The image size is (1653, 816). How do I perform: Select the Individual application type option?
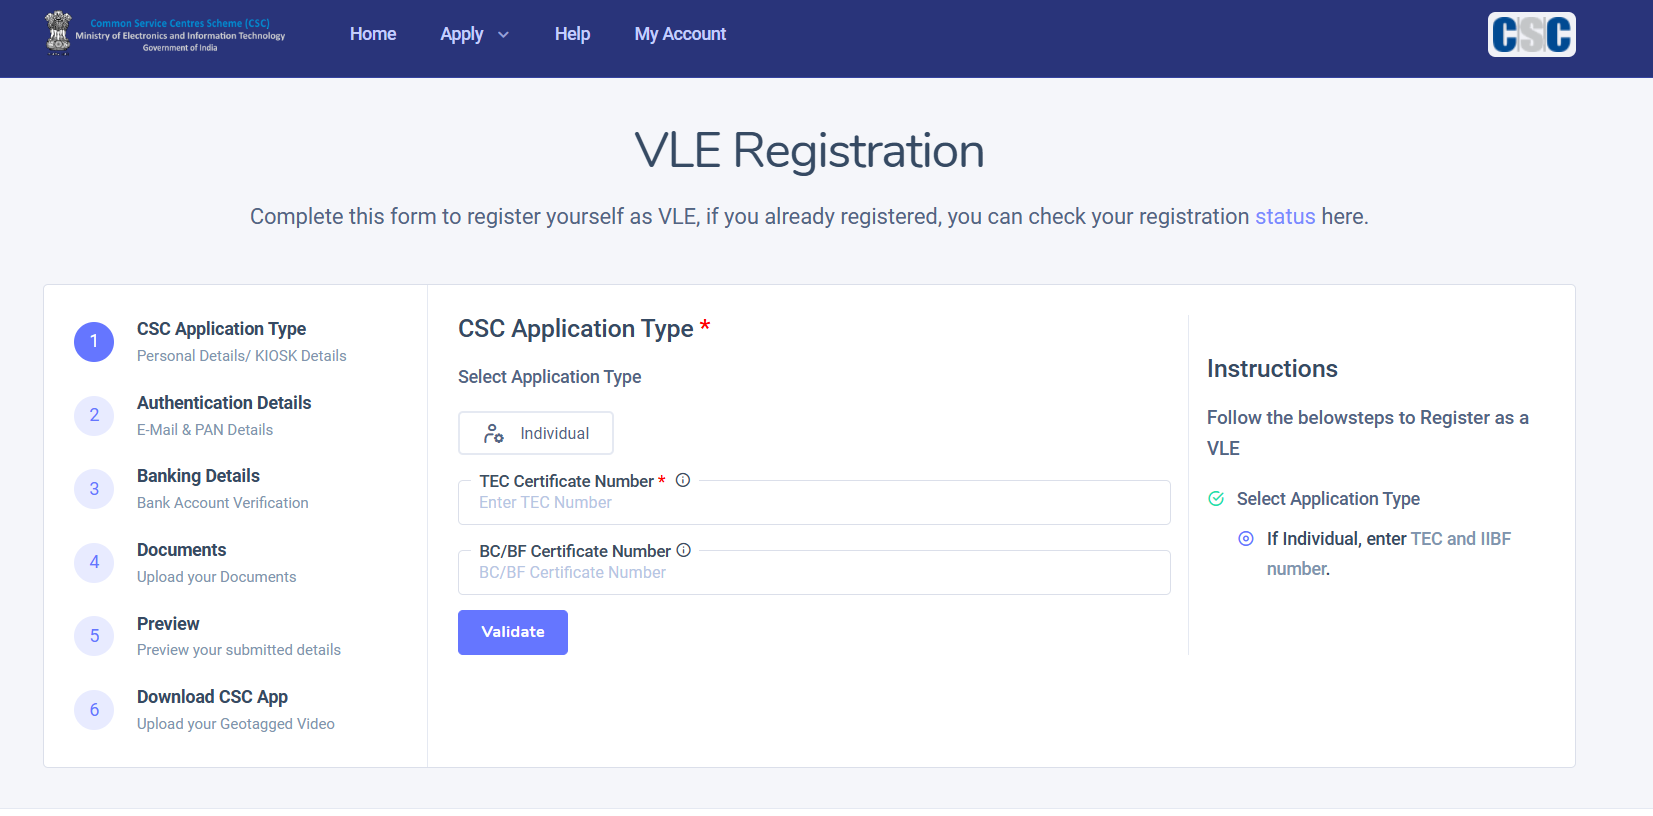coord(536,433)
